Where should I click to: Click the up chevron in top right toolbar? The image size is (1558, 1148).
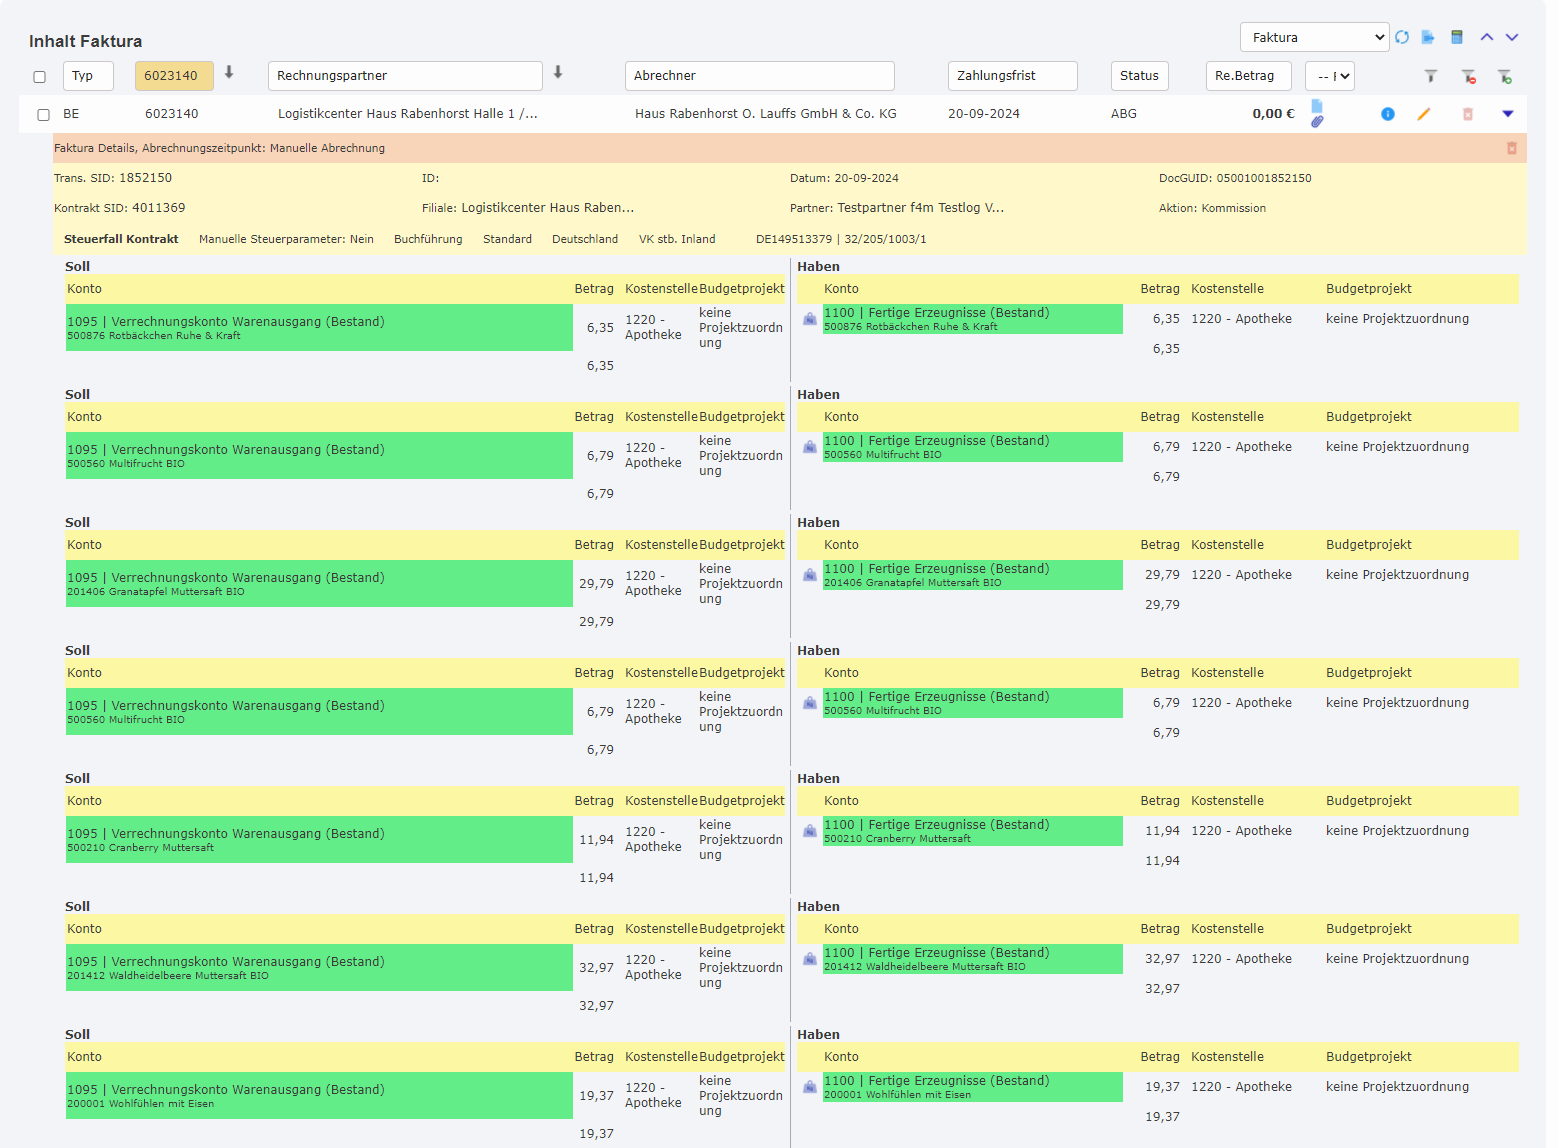1487,37
